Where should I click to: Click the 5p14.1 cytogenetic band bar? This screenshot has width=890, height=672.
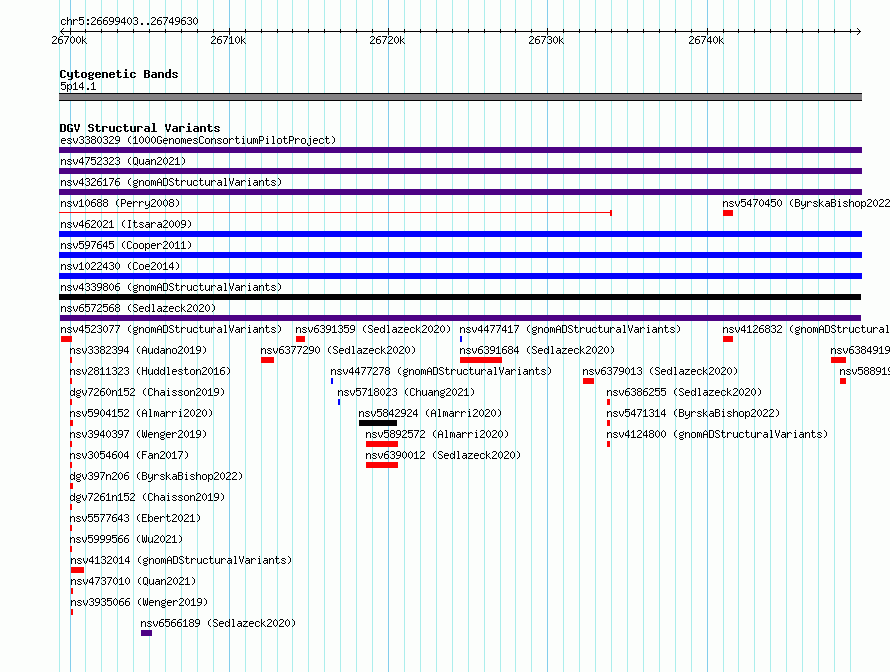(x=460, y=97)
